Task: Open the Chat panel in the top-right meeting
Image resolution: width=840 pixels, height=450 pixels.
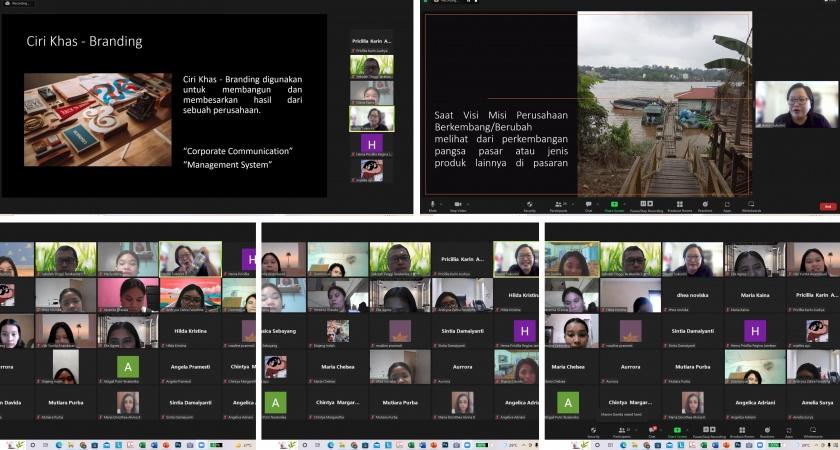Action: coord(588,204)
